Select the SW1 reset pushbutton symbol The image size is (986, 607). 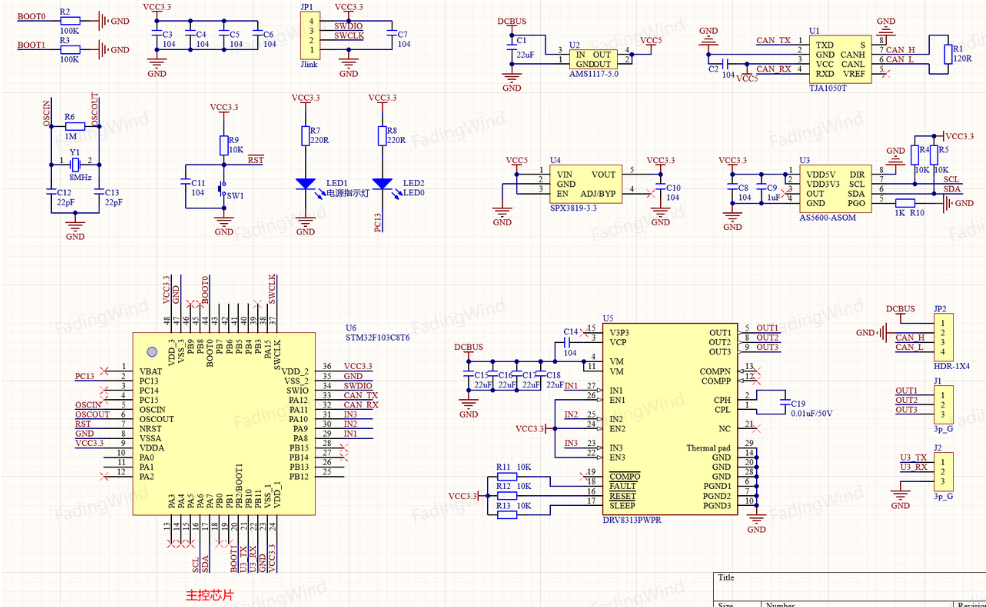pos(223,189)
